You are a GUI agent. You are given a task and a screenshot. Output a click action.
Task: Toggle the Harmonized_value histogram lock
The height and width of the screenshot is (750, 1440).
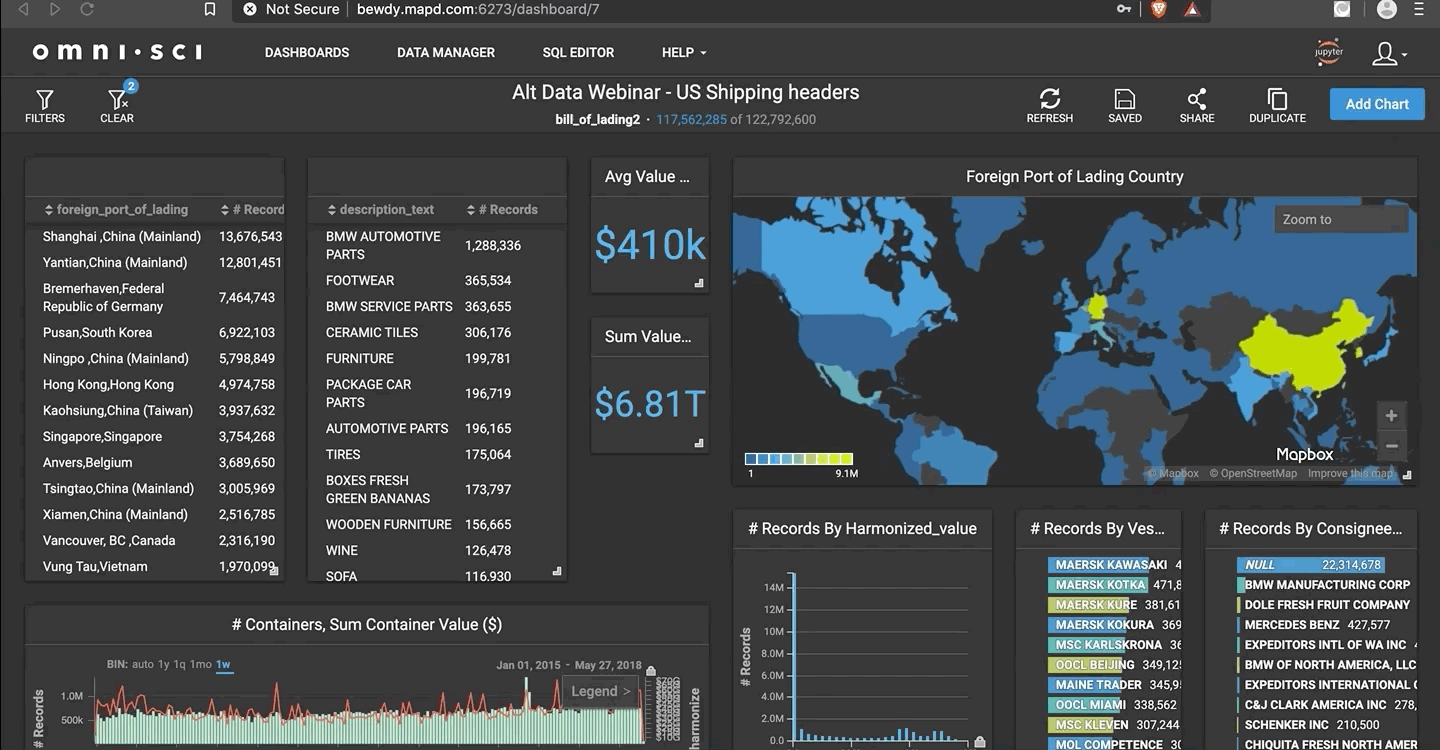tap(980, 741)
